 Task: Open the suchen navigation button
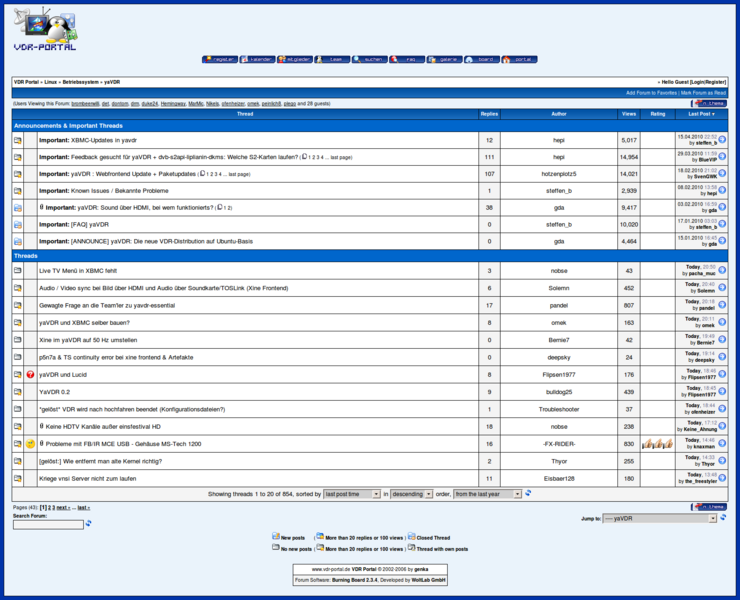pyautogui.click(x=370, y=59)
